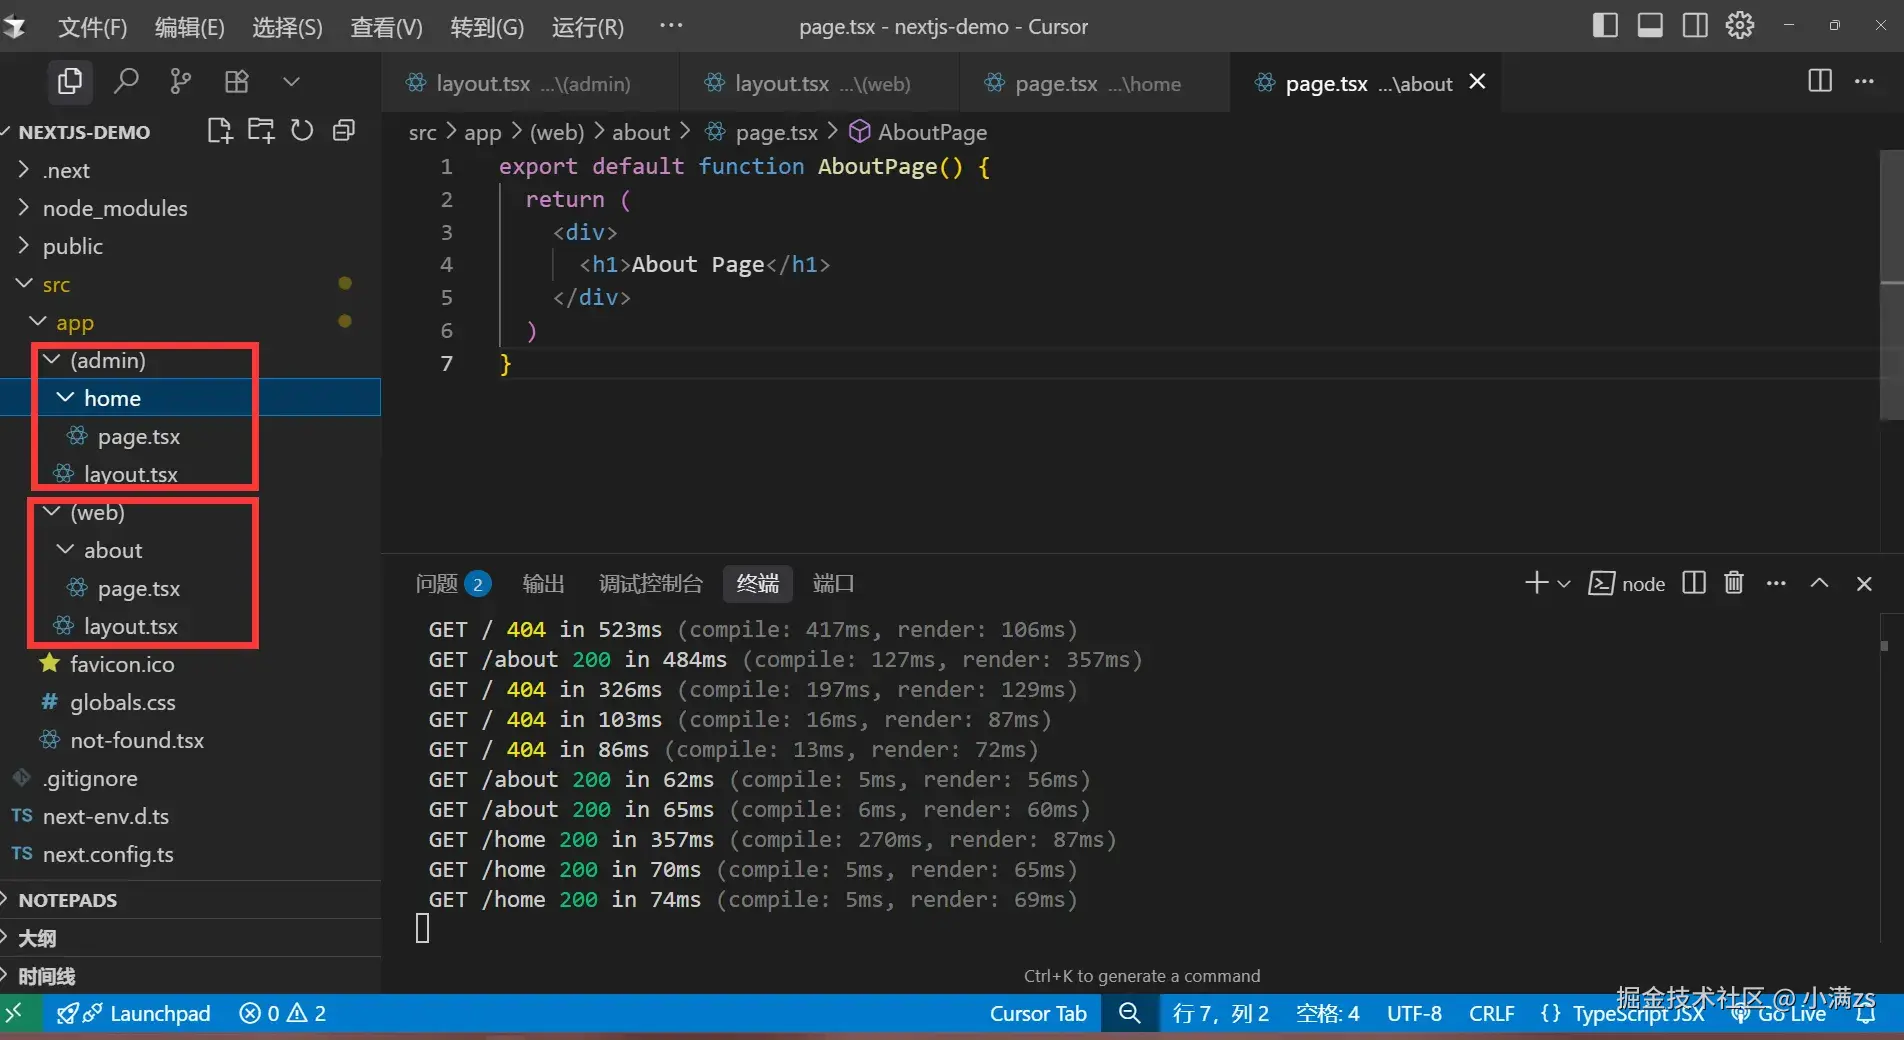1904x1040 pixels.
Task: Collapse all folders in explorer
Action: (x=344, y=131)
